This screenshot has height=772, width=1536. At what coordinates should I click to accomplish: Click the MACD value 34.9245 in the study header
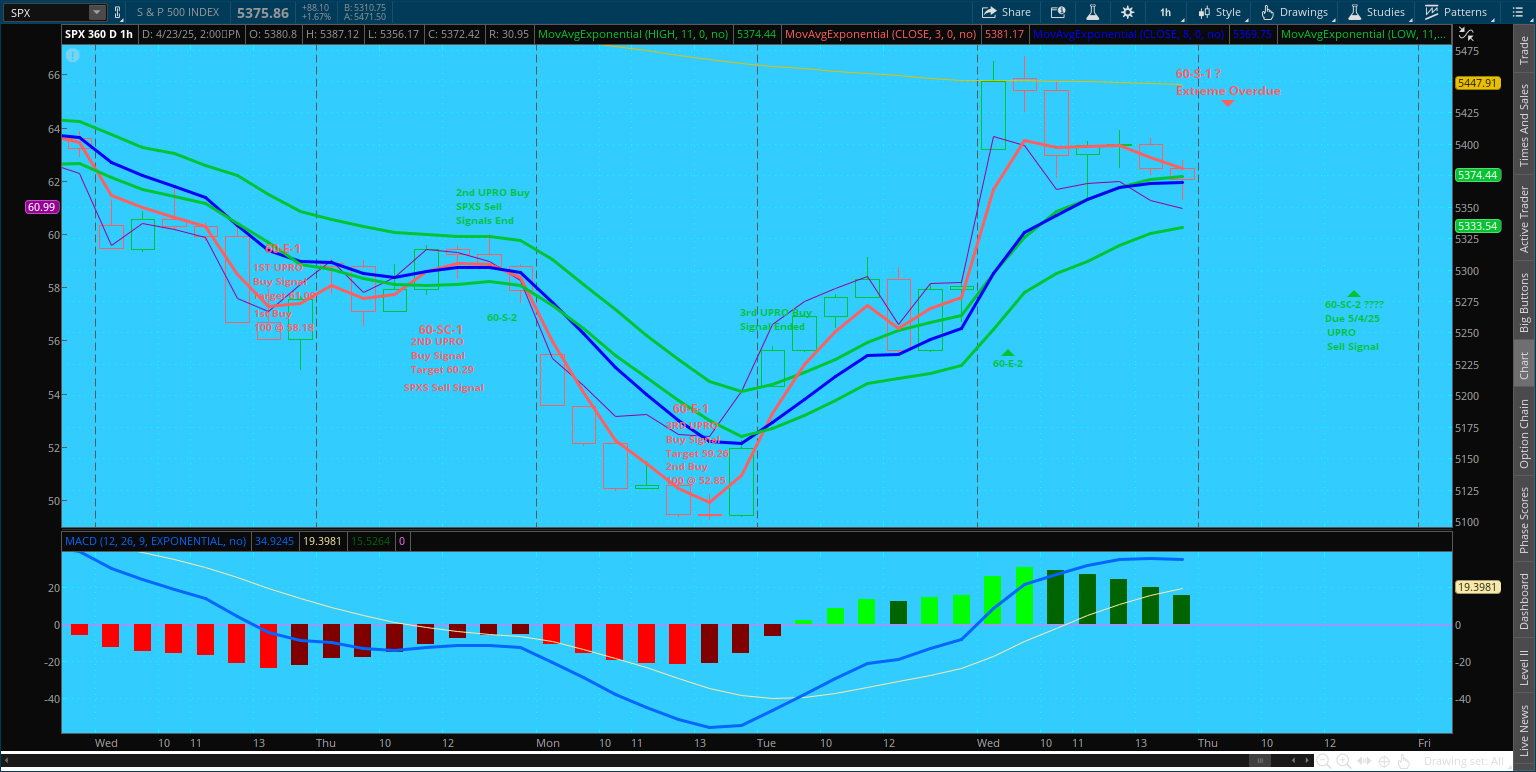tap(274, 541)
